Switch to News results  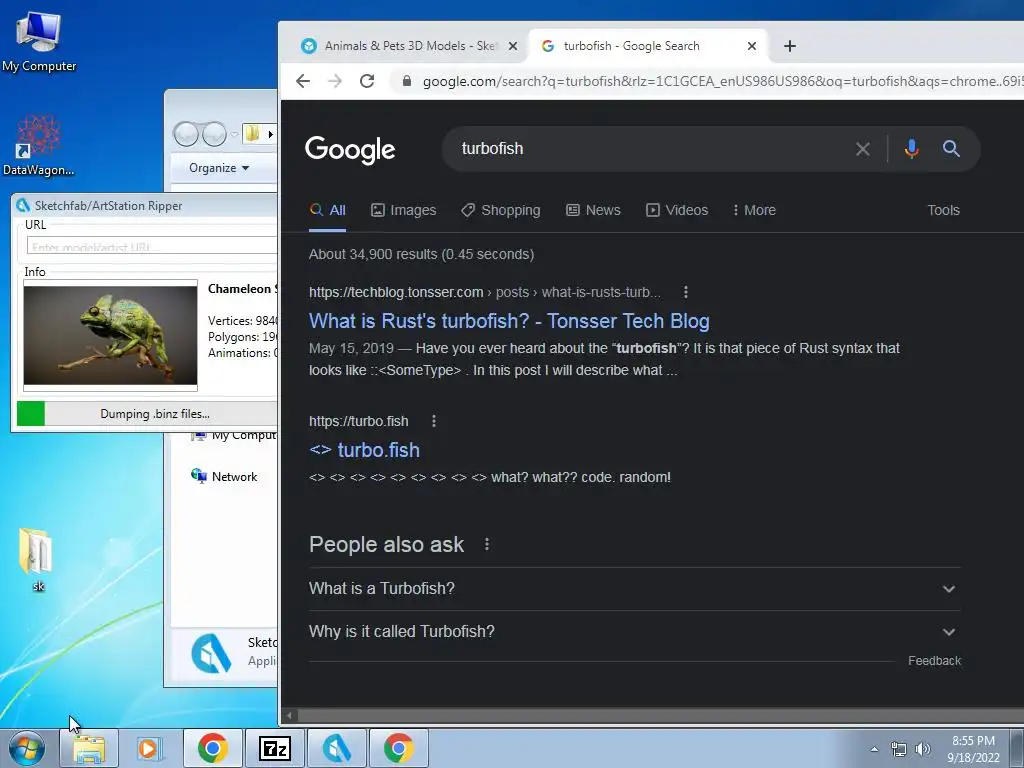[x=593, y=210]
